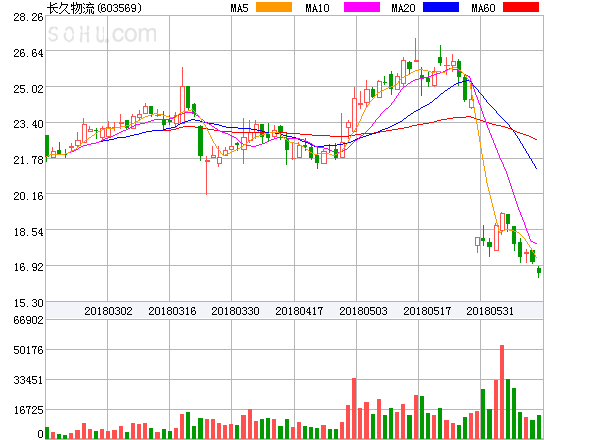600x440 pixels.
Task: Click the MA20 legend label
Action: (x=403, y=8)
